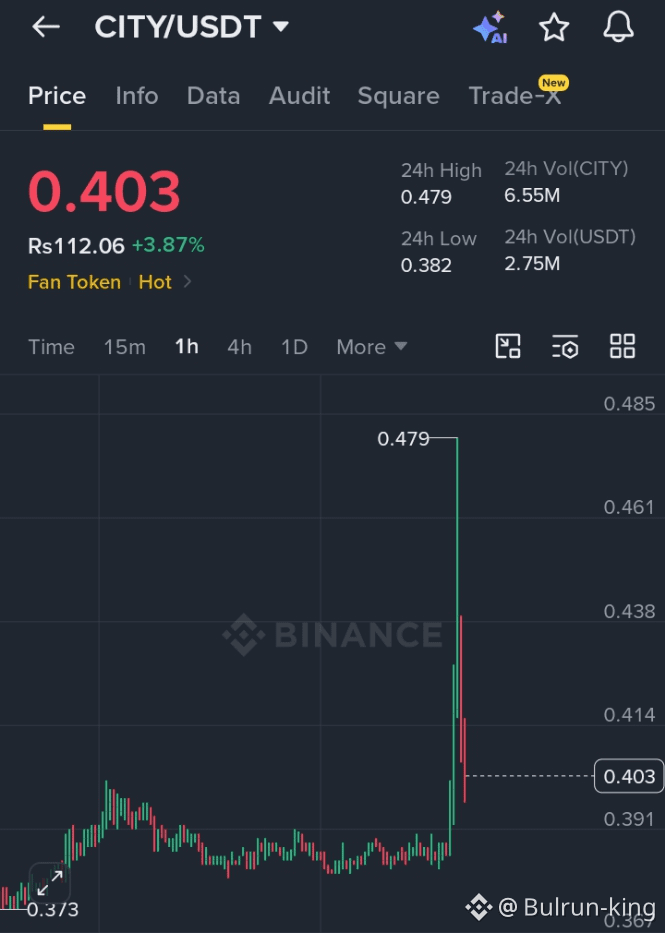Click the 0.403 current price marker
This screenshot has width=665, height=933.
629,776
